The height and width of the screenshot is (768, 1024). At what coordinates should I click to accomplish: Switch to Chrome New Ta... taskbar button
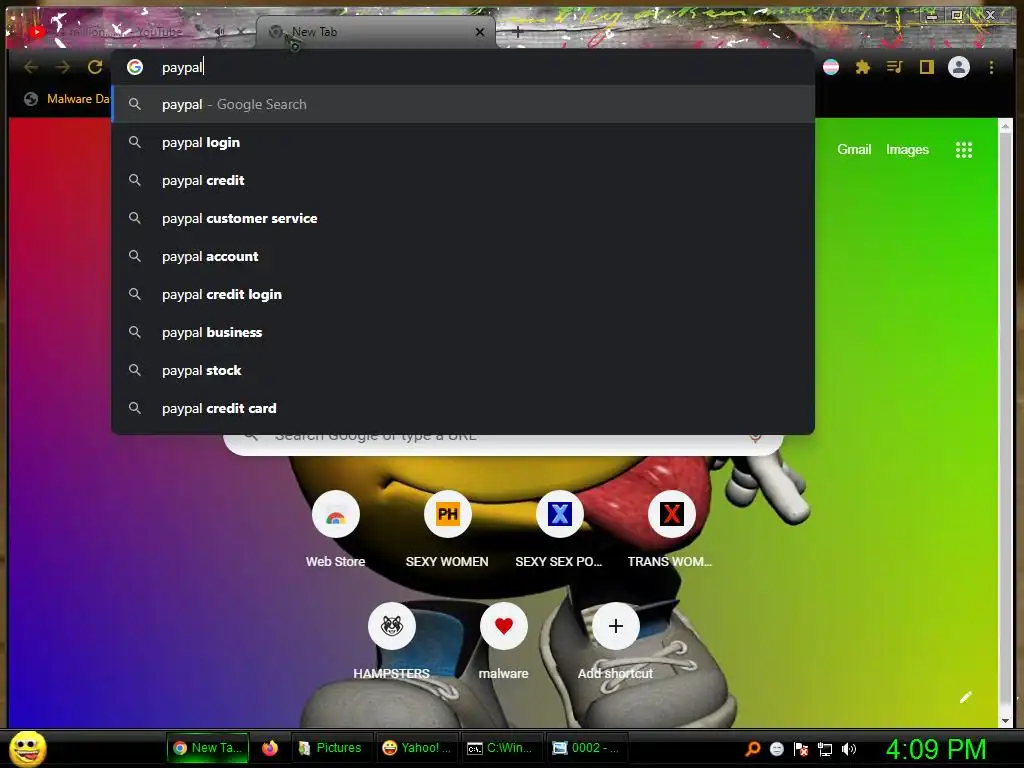pyautogui.click(x=207, y=748)
